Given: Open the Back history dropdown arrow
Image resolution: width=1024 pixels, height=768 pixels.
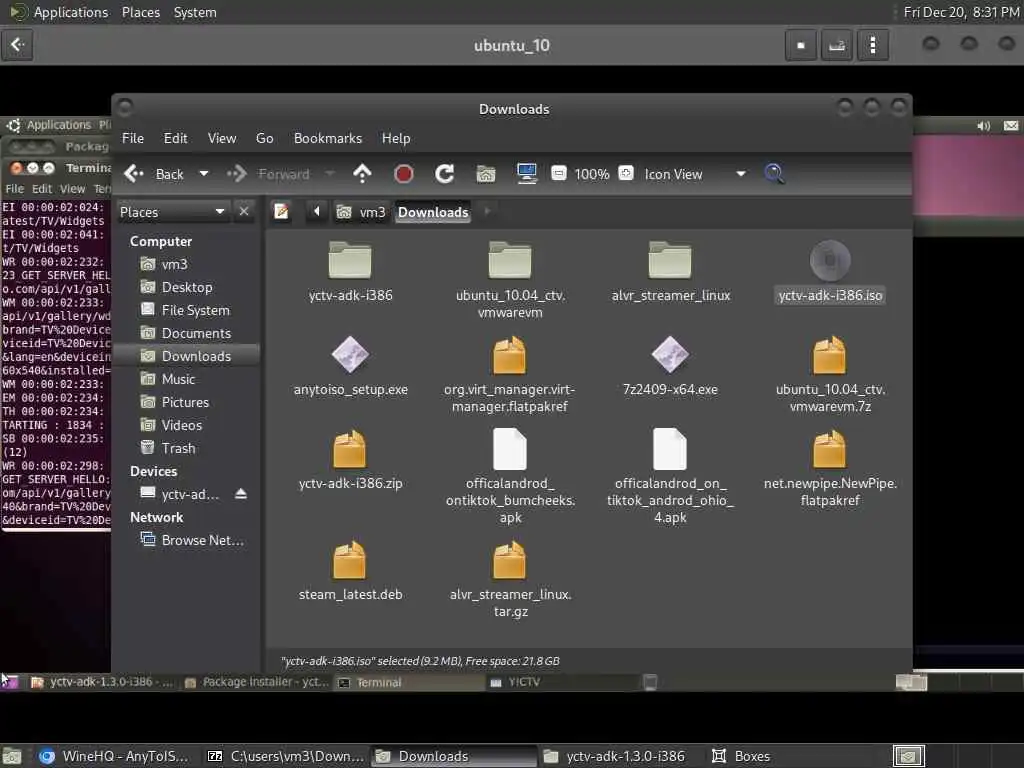Looking at the screenshot, I should 204,174.
